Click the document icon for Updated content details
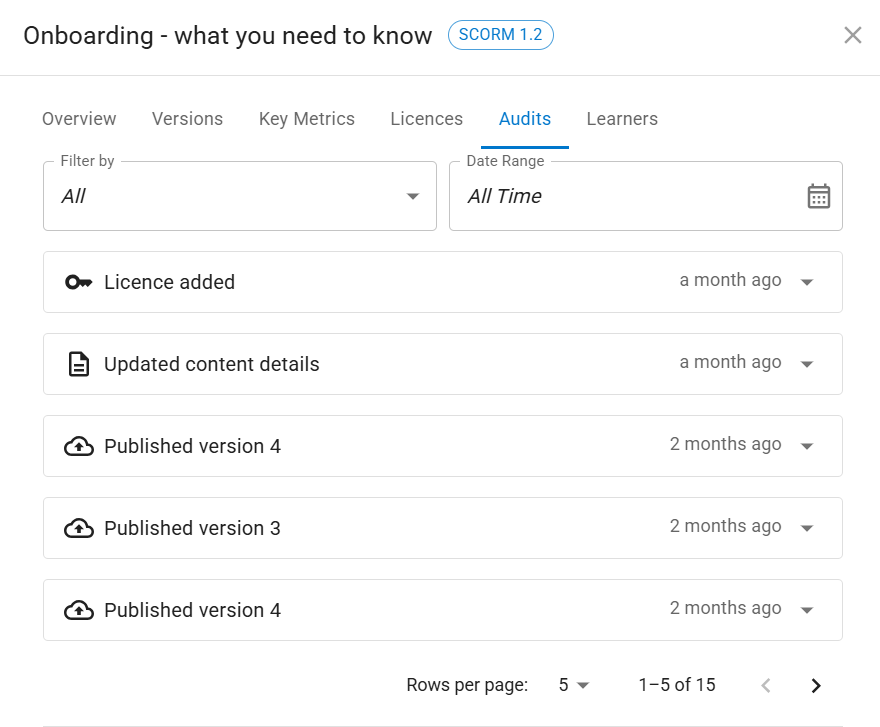This screenshot has height=727, width=880. point(78,364)
